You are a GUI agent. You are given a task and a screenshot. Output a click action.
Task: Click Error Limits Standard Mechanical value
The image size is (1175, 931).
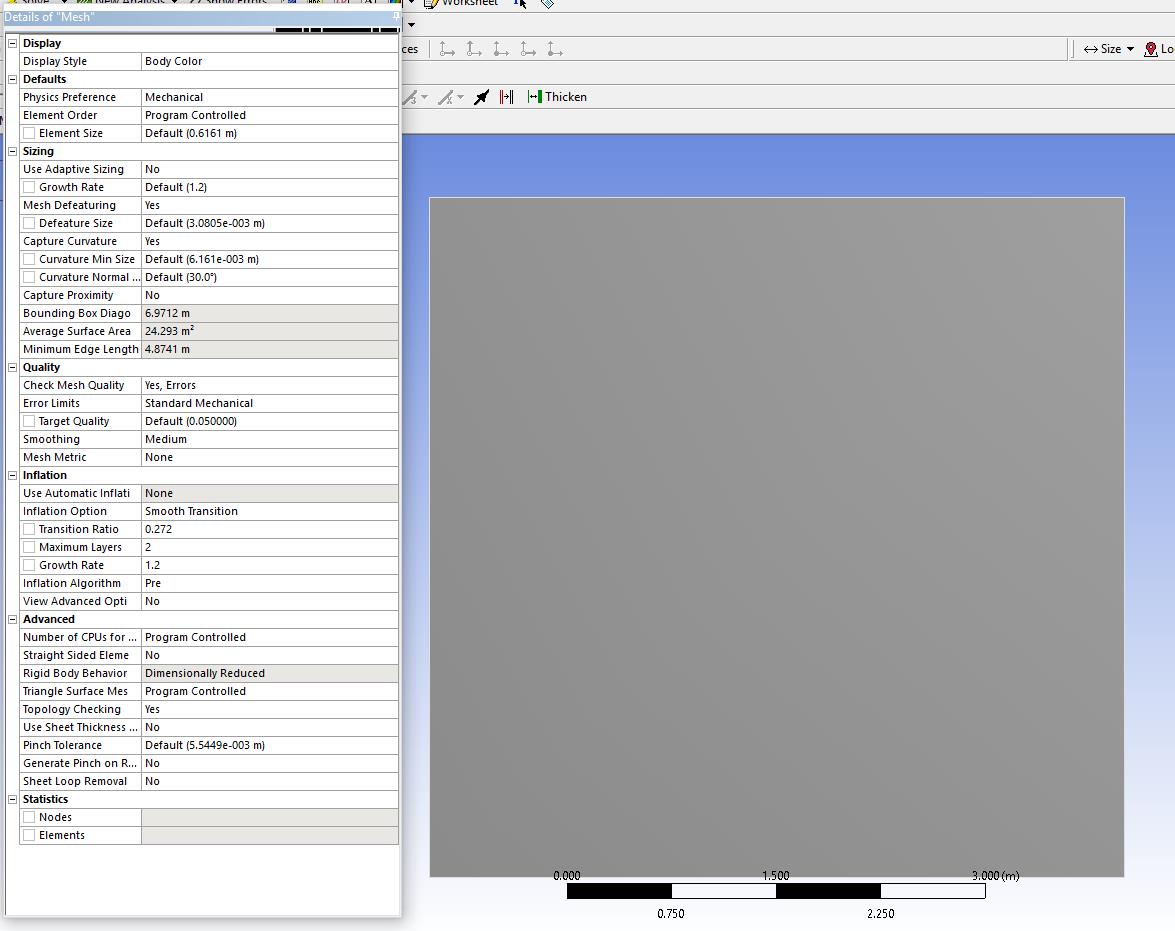click(x=270, y=403)
